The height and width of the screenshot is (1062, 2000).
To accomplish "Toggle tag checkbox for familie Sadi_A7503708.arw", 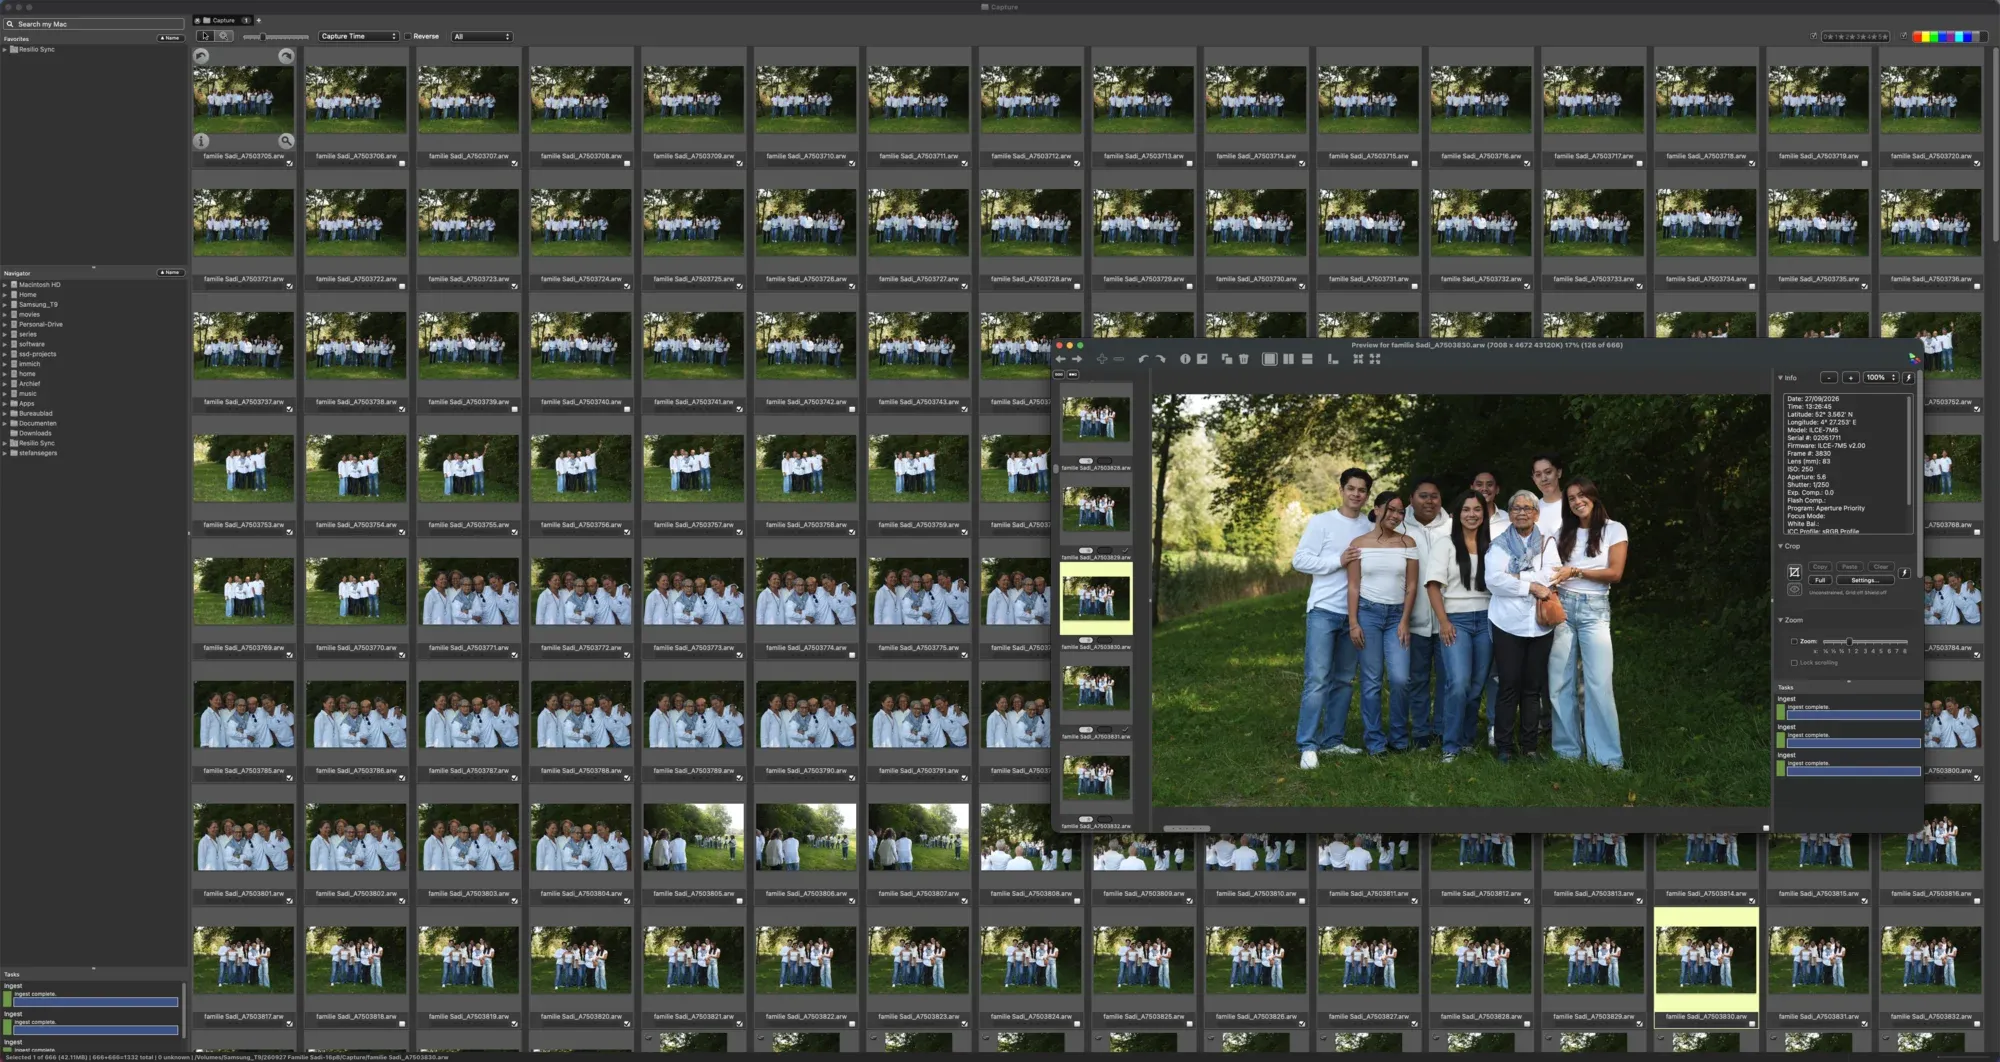I will [627, 164].
